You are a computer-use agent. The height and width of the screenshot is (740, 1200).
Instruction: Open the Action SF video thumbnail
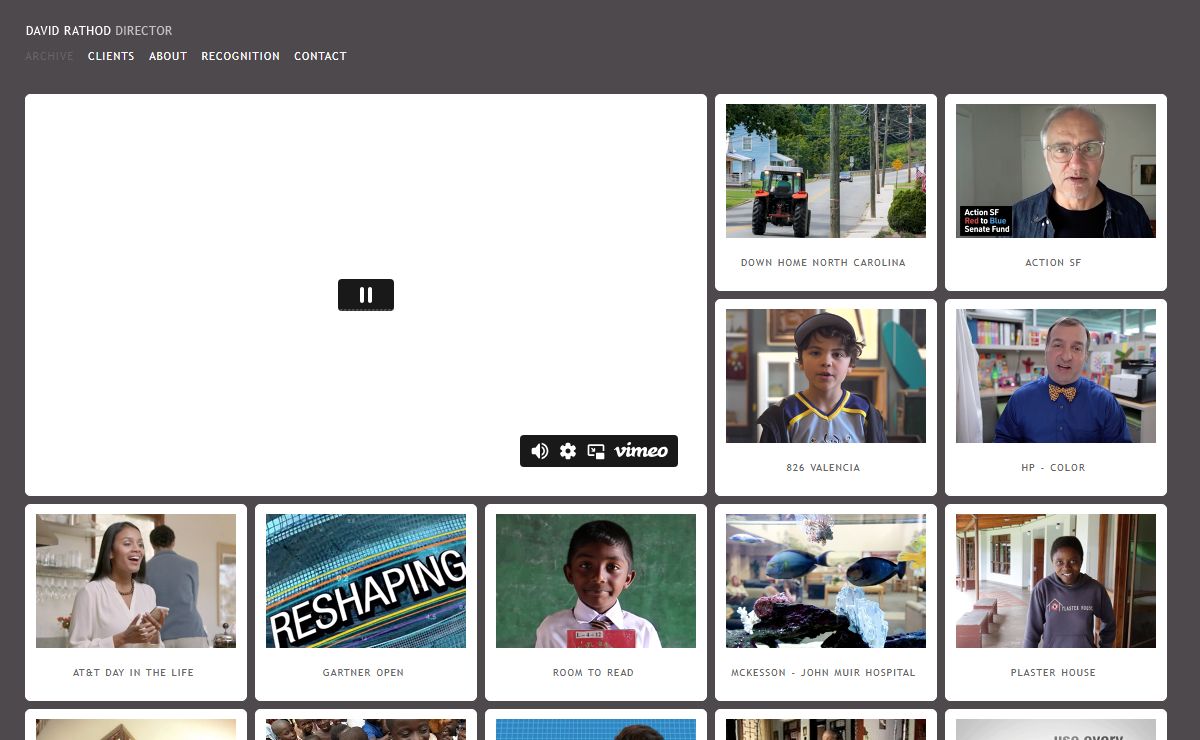tap(1056, 171)
